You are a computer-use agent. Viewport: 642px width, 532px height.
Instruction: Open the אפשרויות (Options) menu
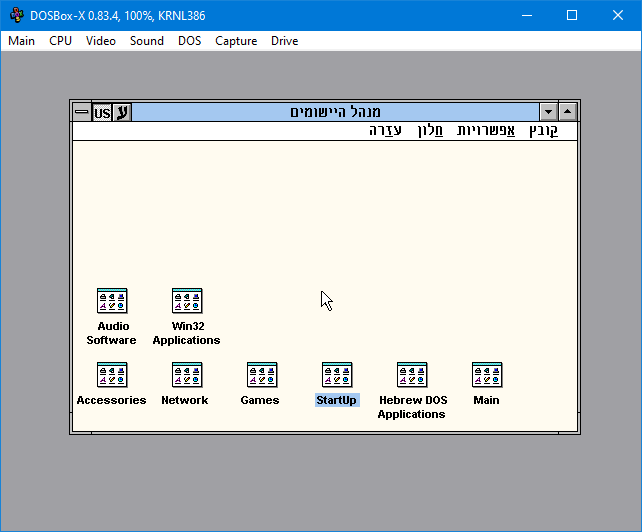[486, 131]
